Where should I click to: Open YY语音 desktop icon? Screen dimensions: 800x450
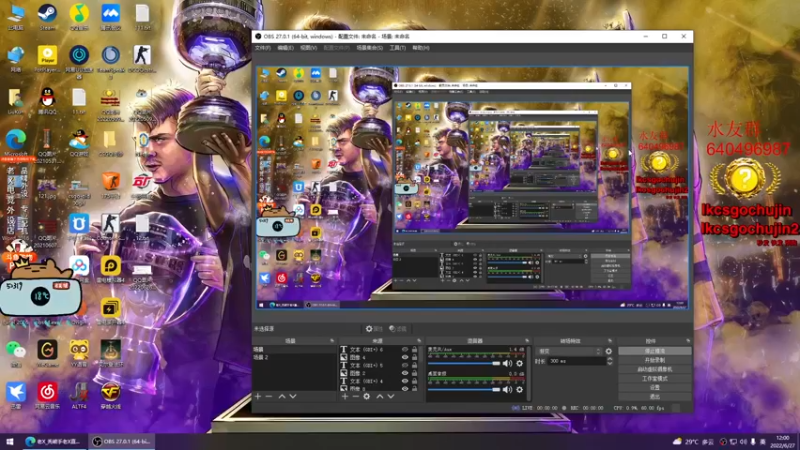tap(79, 354)
